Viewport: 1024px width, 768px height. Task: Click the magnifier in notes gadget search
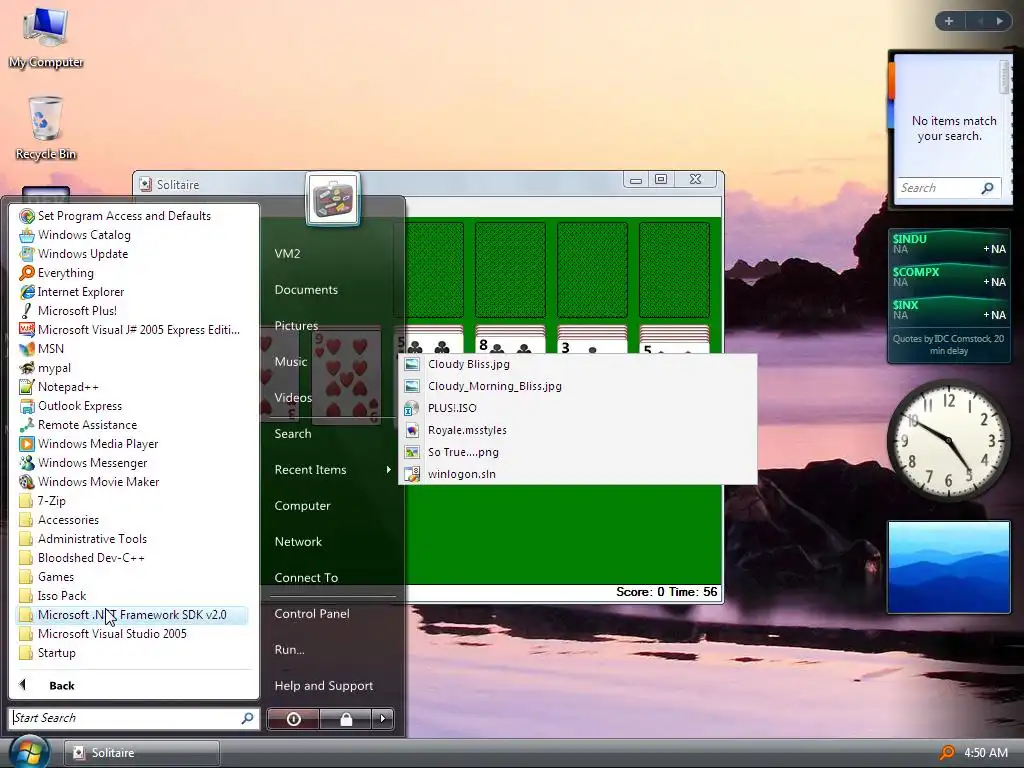(x=987, y=188)
